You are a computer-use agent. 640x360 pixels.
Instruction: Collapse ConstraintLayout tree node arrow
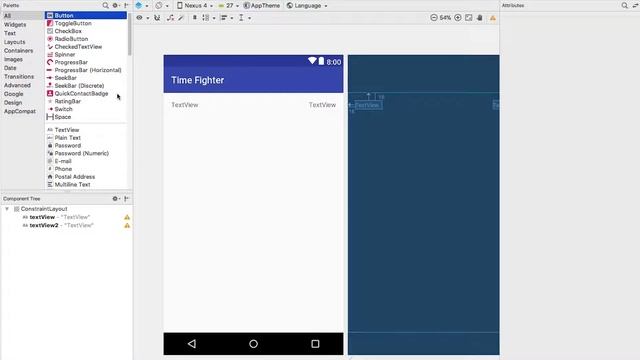click(x=7, y=209)
